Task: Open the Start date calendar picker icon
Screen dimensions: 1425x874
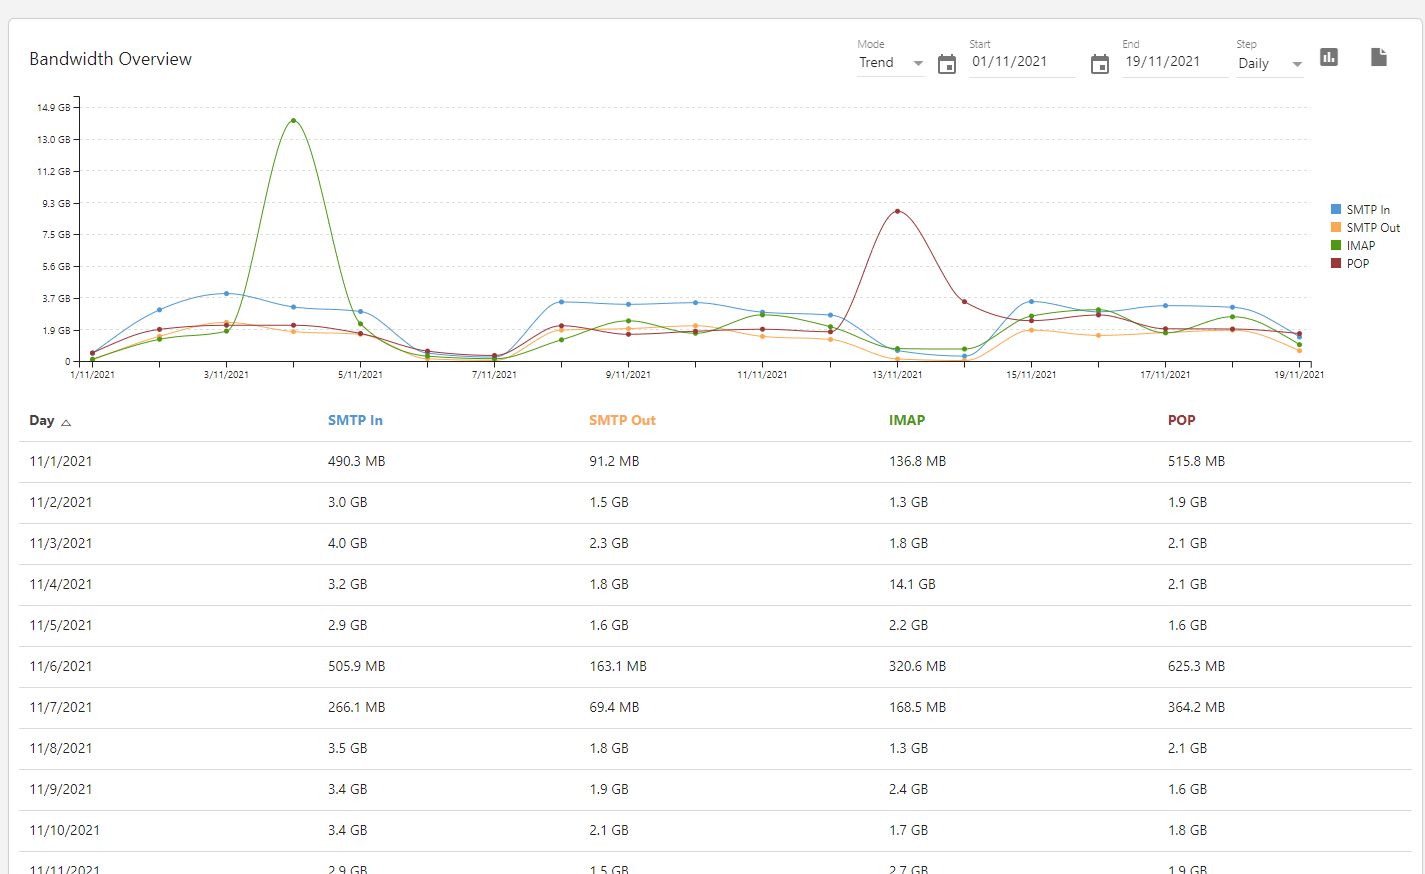Action: 946,65
